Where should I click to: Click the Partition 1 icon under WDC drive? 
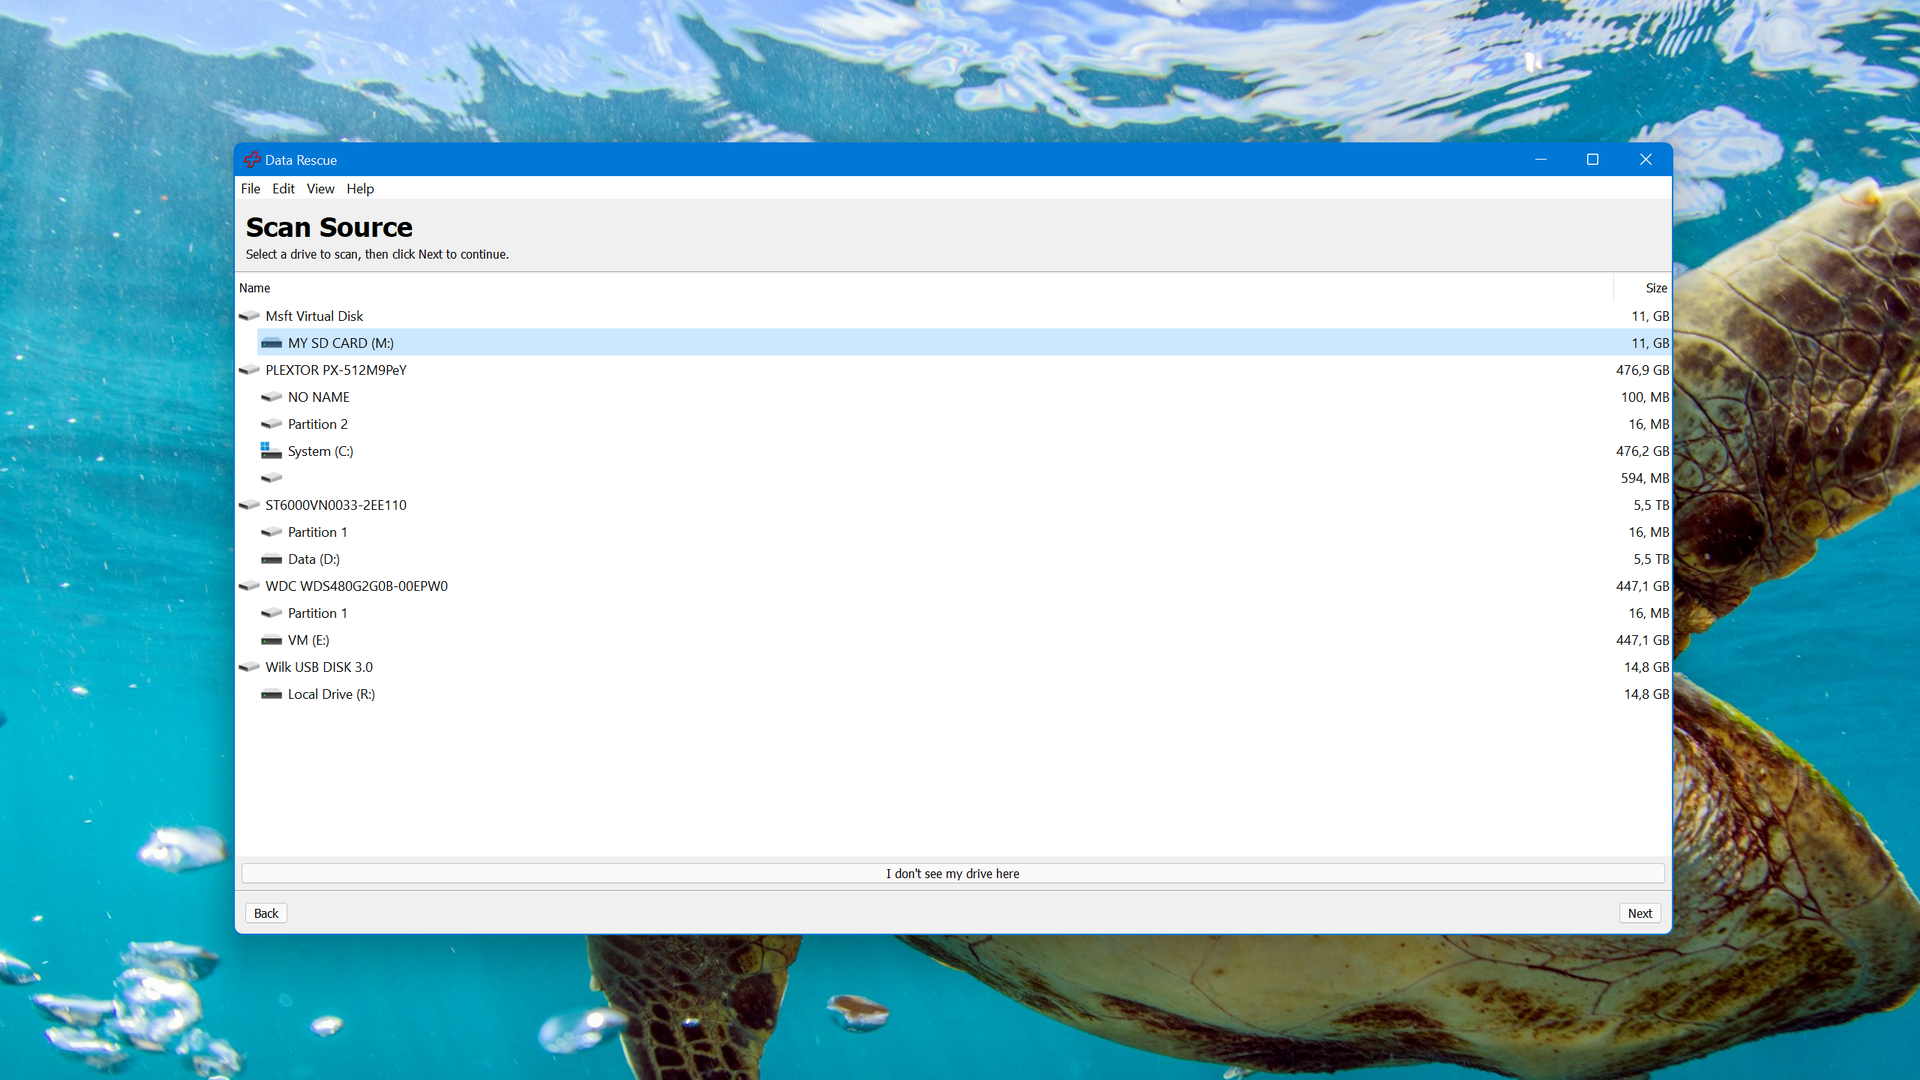[271, 613]
